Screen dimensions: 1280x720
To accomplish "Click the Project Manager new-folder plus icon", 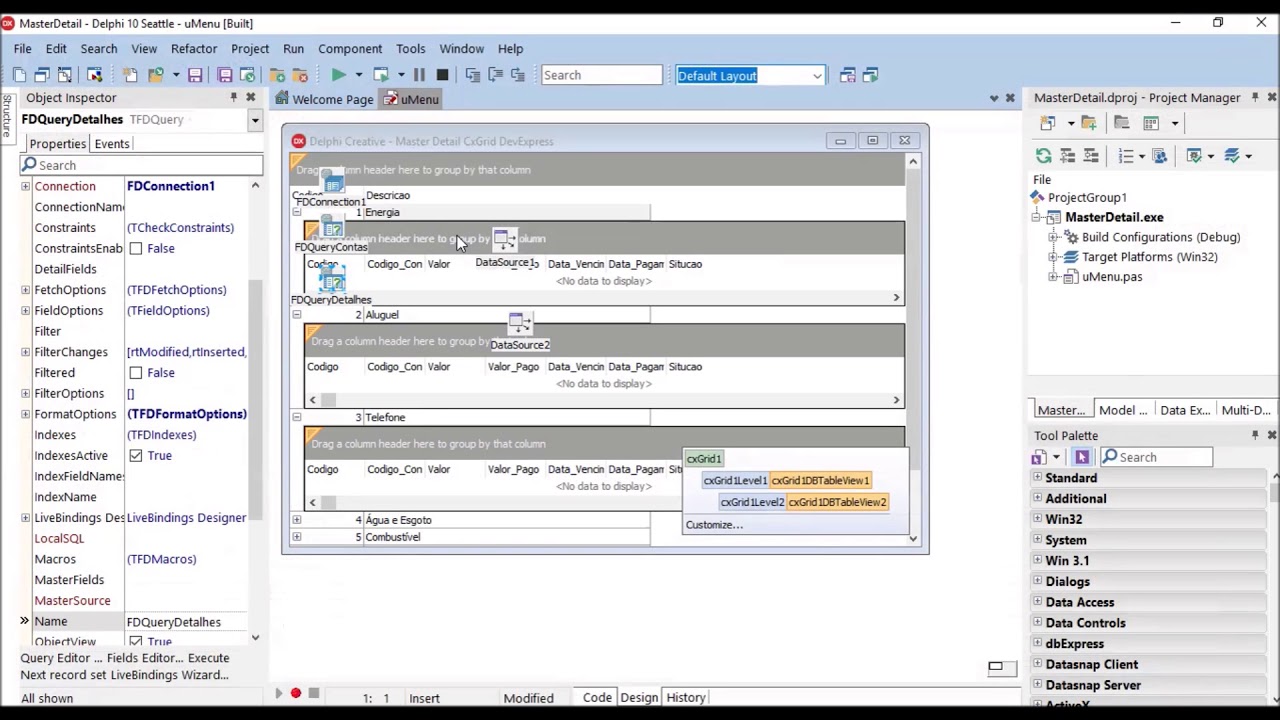I will point(1089,123).
